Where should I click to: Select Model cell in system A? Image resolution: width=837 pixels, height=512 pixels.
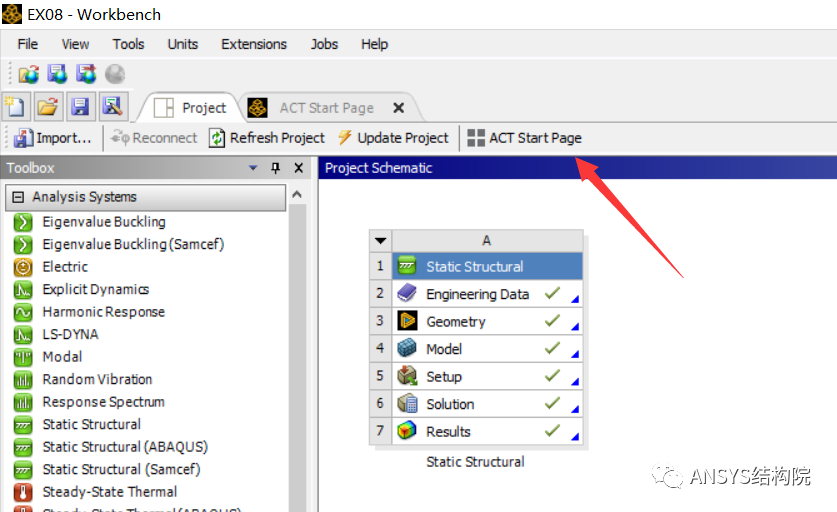pos(487,349)
